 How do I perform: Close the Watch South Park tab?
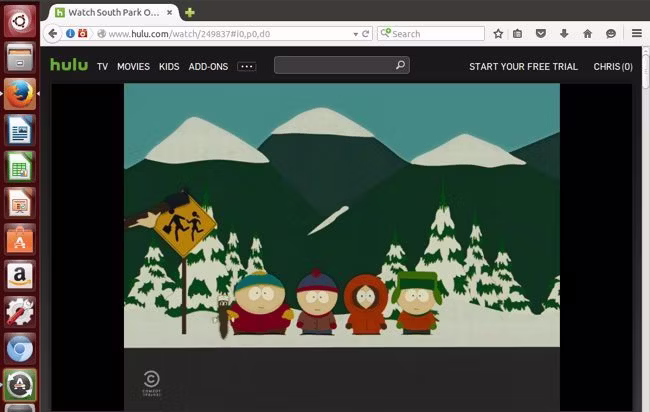170,12
